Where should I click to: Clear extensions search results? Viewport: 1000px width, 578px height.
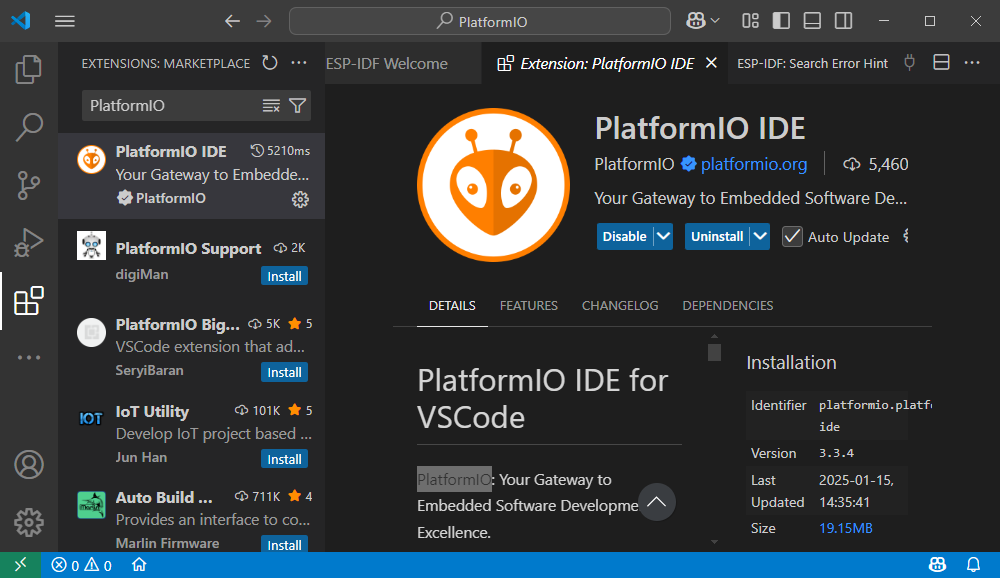pyautogui.click(x=271, y=106)
